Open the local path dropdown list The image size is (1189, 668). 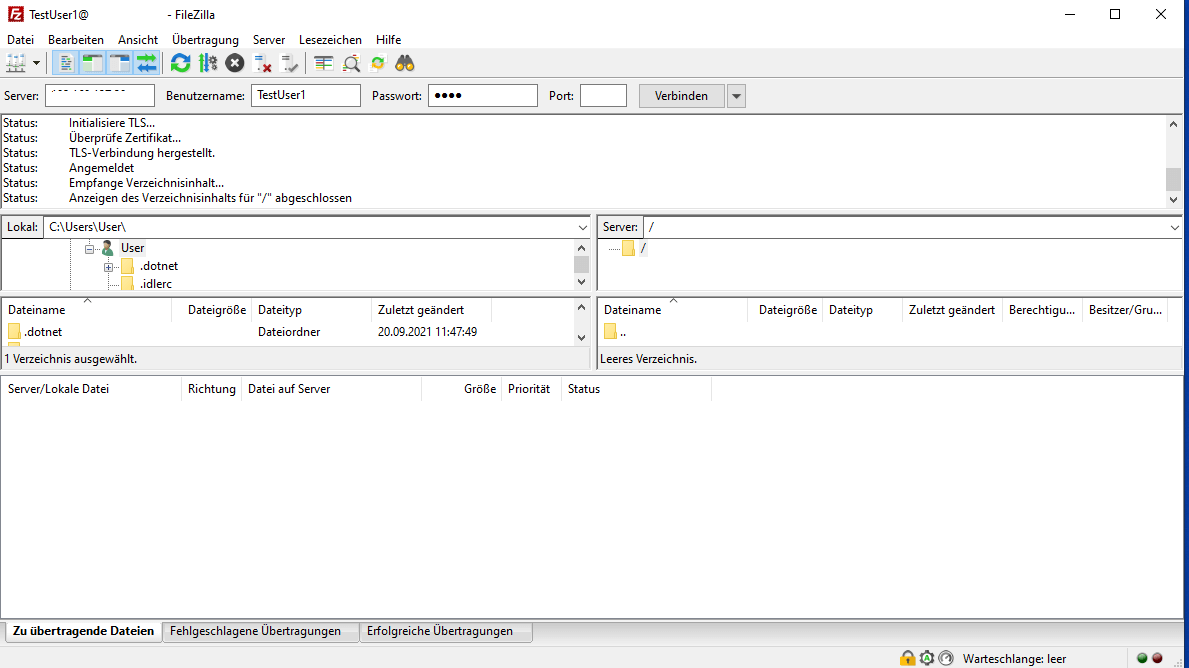pos(583,228)
